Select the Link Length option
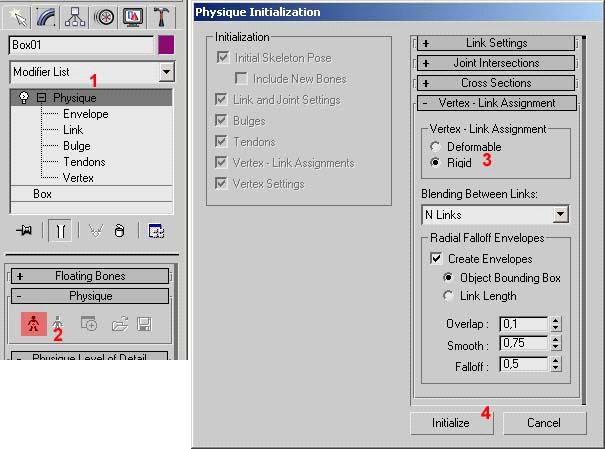Screen dimensions: 605x449 449,296
